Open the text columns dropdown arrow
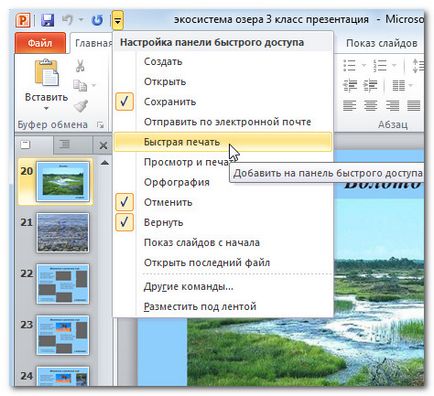The height and width of the screenshot is (396, 434). pyautogui.click(x=411, y=86)
